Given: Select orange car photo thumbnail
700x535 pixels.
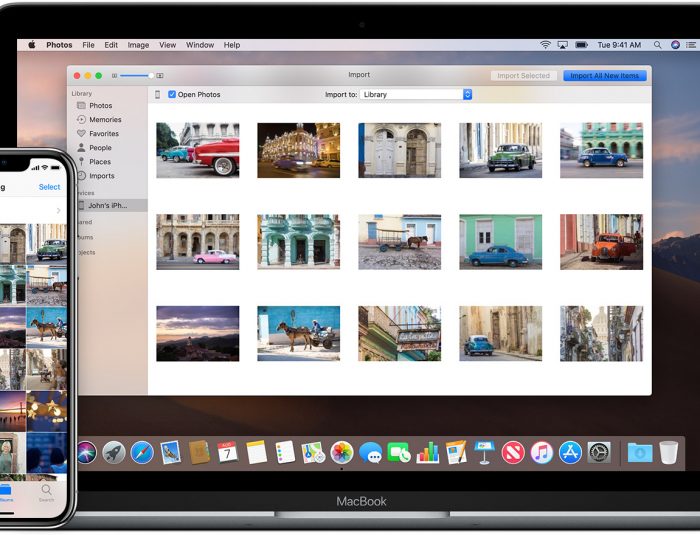Looking at the screenshot, I should pyautogui.click(x=602, y=242).
